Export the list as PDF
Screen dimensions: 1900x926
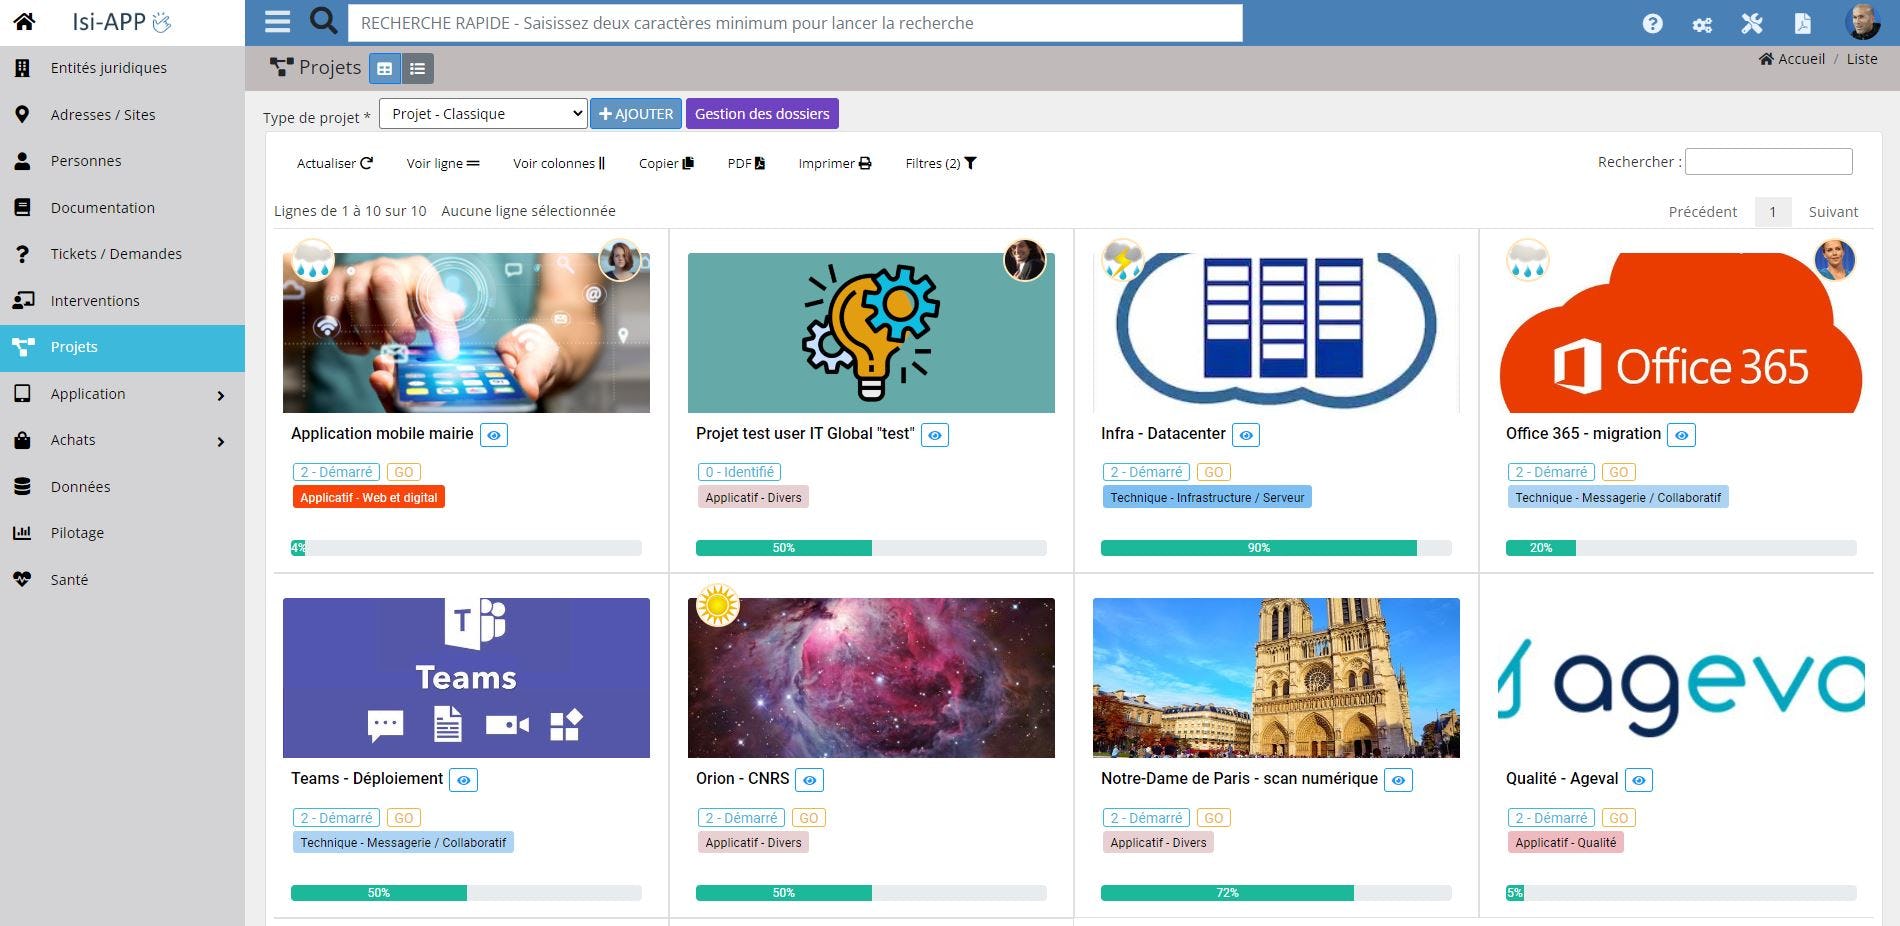[x=745, y=163]
